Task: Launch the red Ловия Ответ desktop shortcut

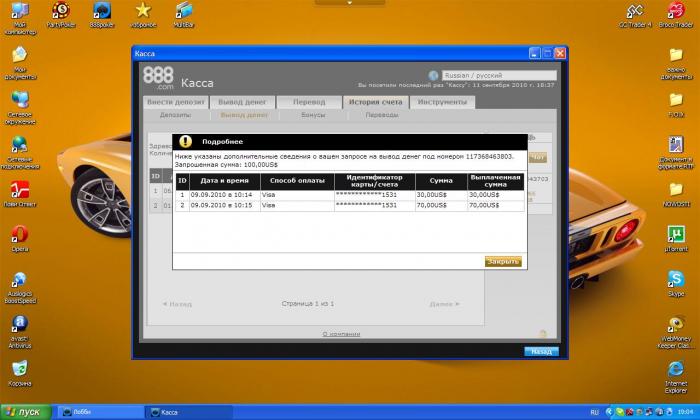Action: coord(20,194)
